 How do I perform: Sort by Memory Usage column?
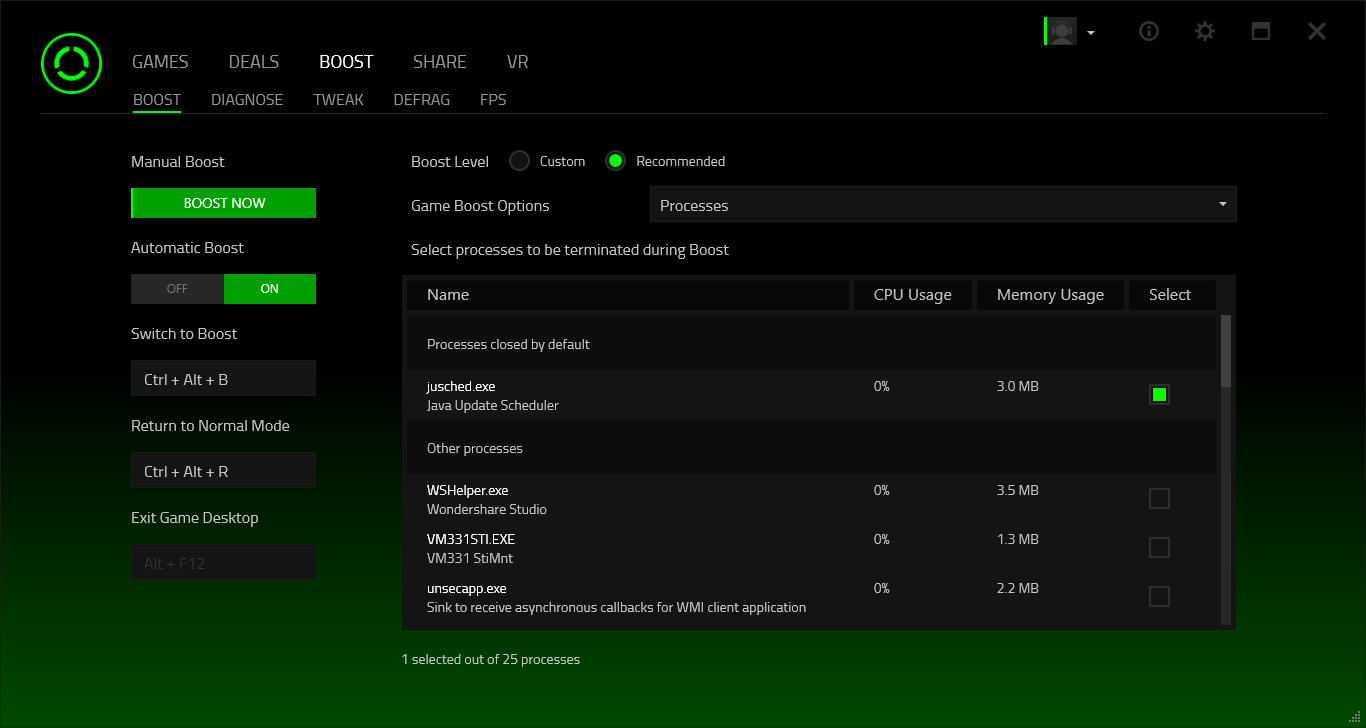(x=1050, y=295)
